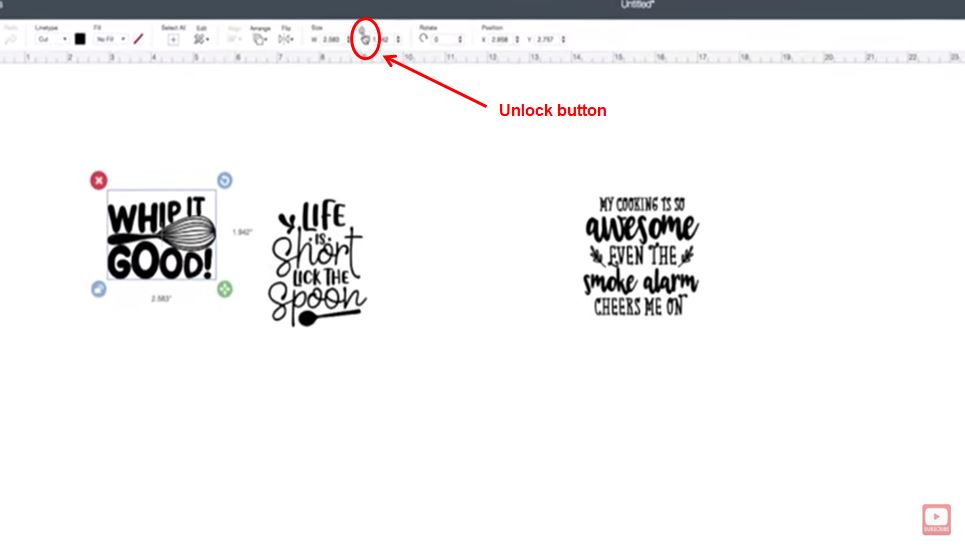The image size is (965, 551).
Task: Open the Align dropdown
Action: click(234, 39)
